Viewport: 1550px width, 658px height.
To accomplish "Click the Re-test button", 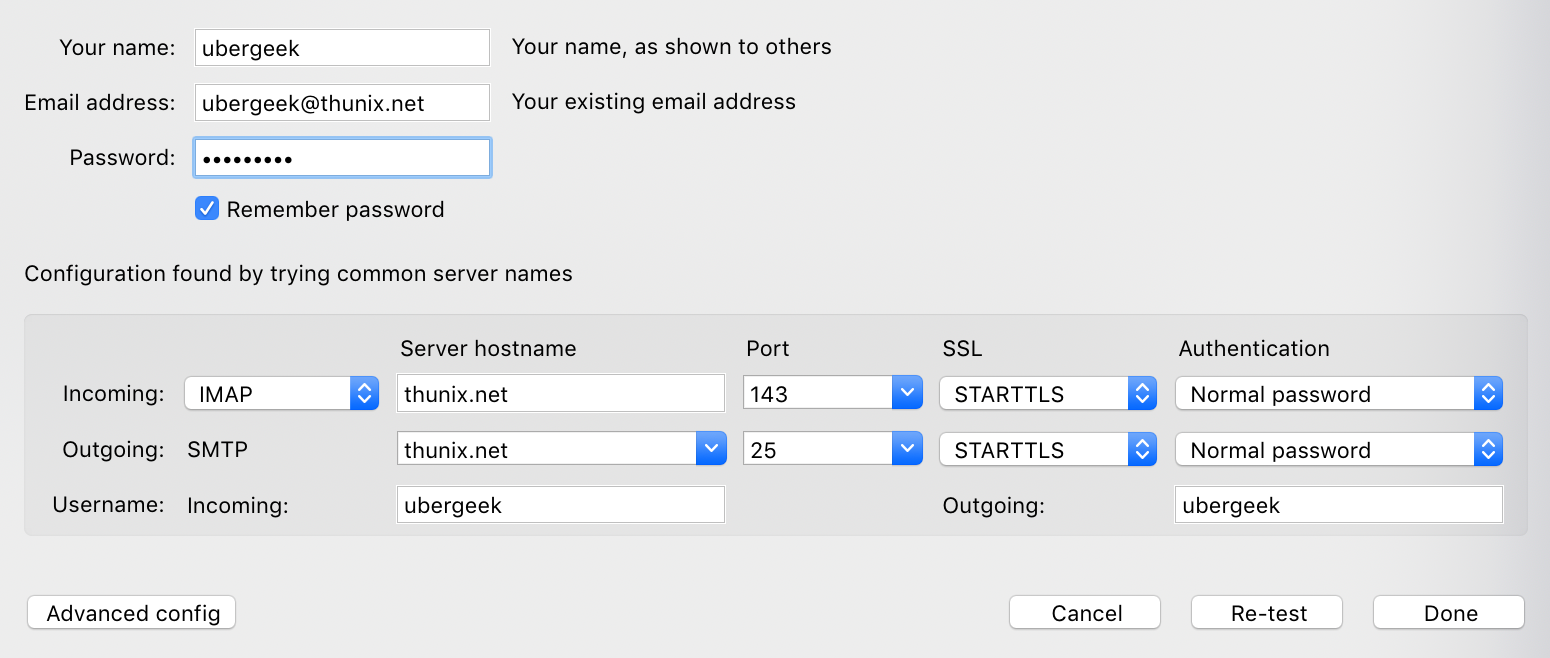I will click(x=1267, y=613).
